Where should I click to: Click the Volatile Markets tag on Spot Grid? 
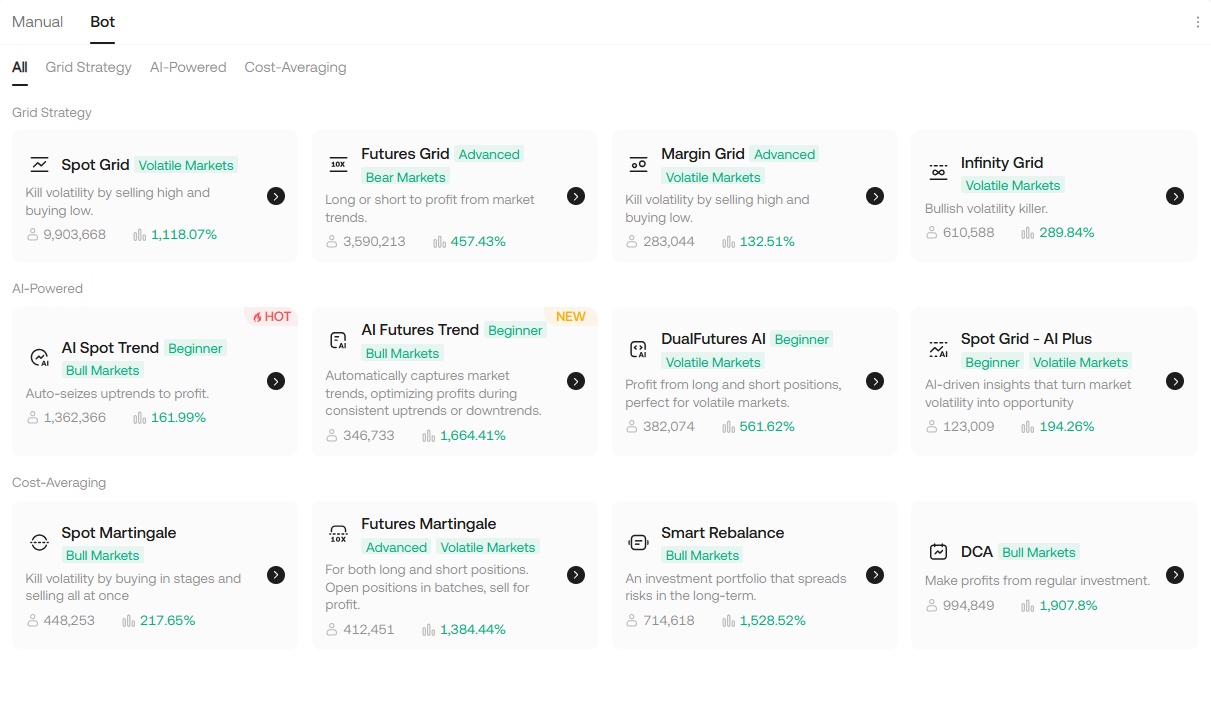[x=186, y=165]
